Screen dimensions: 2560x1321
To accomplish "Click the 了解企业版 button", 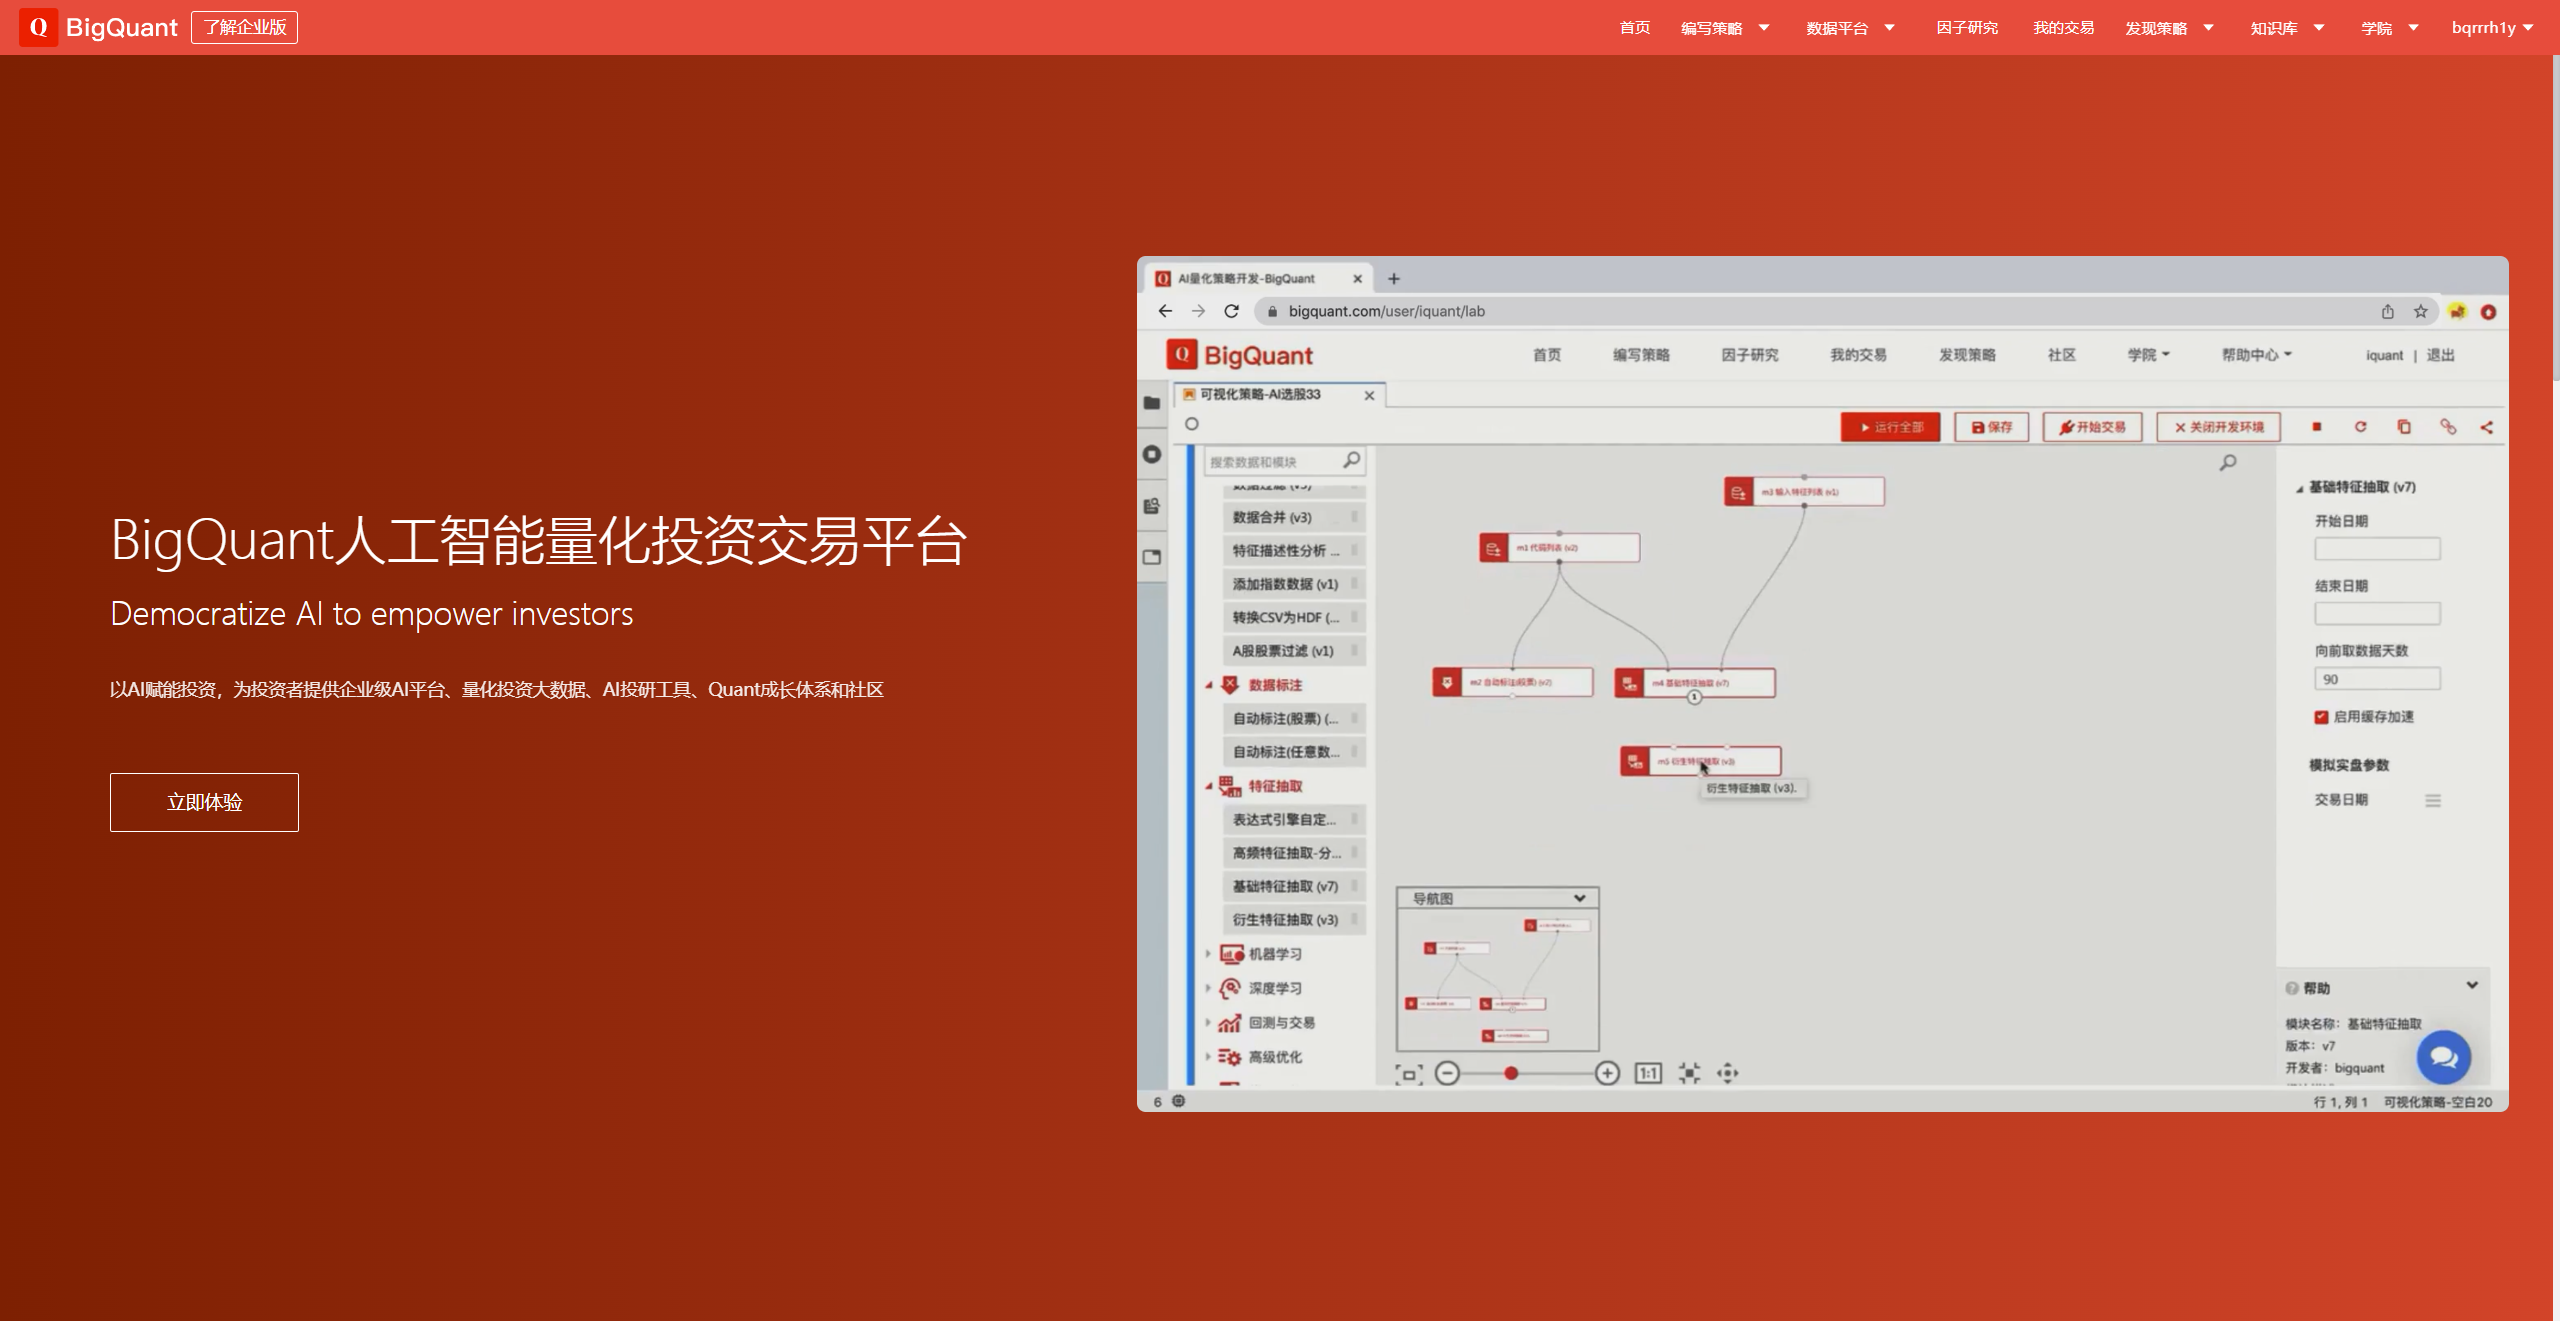I will (x=244, y=27).
